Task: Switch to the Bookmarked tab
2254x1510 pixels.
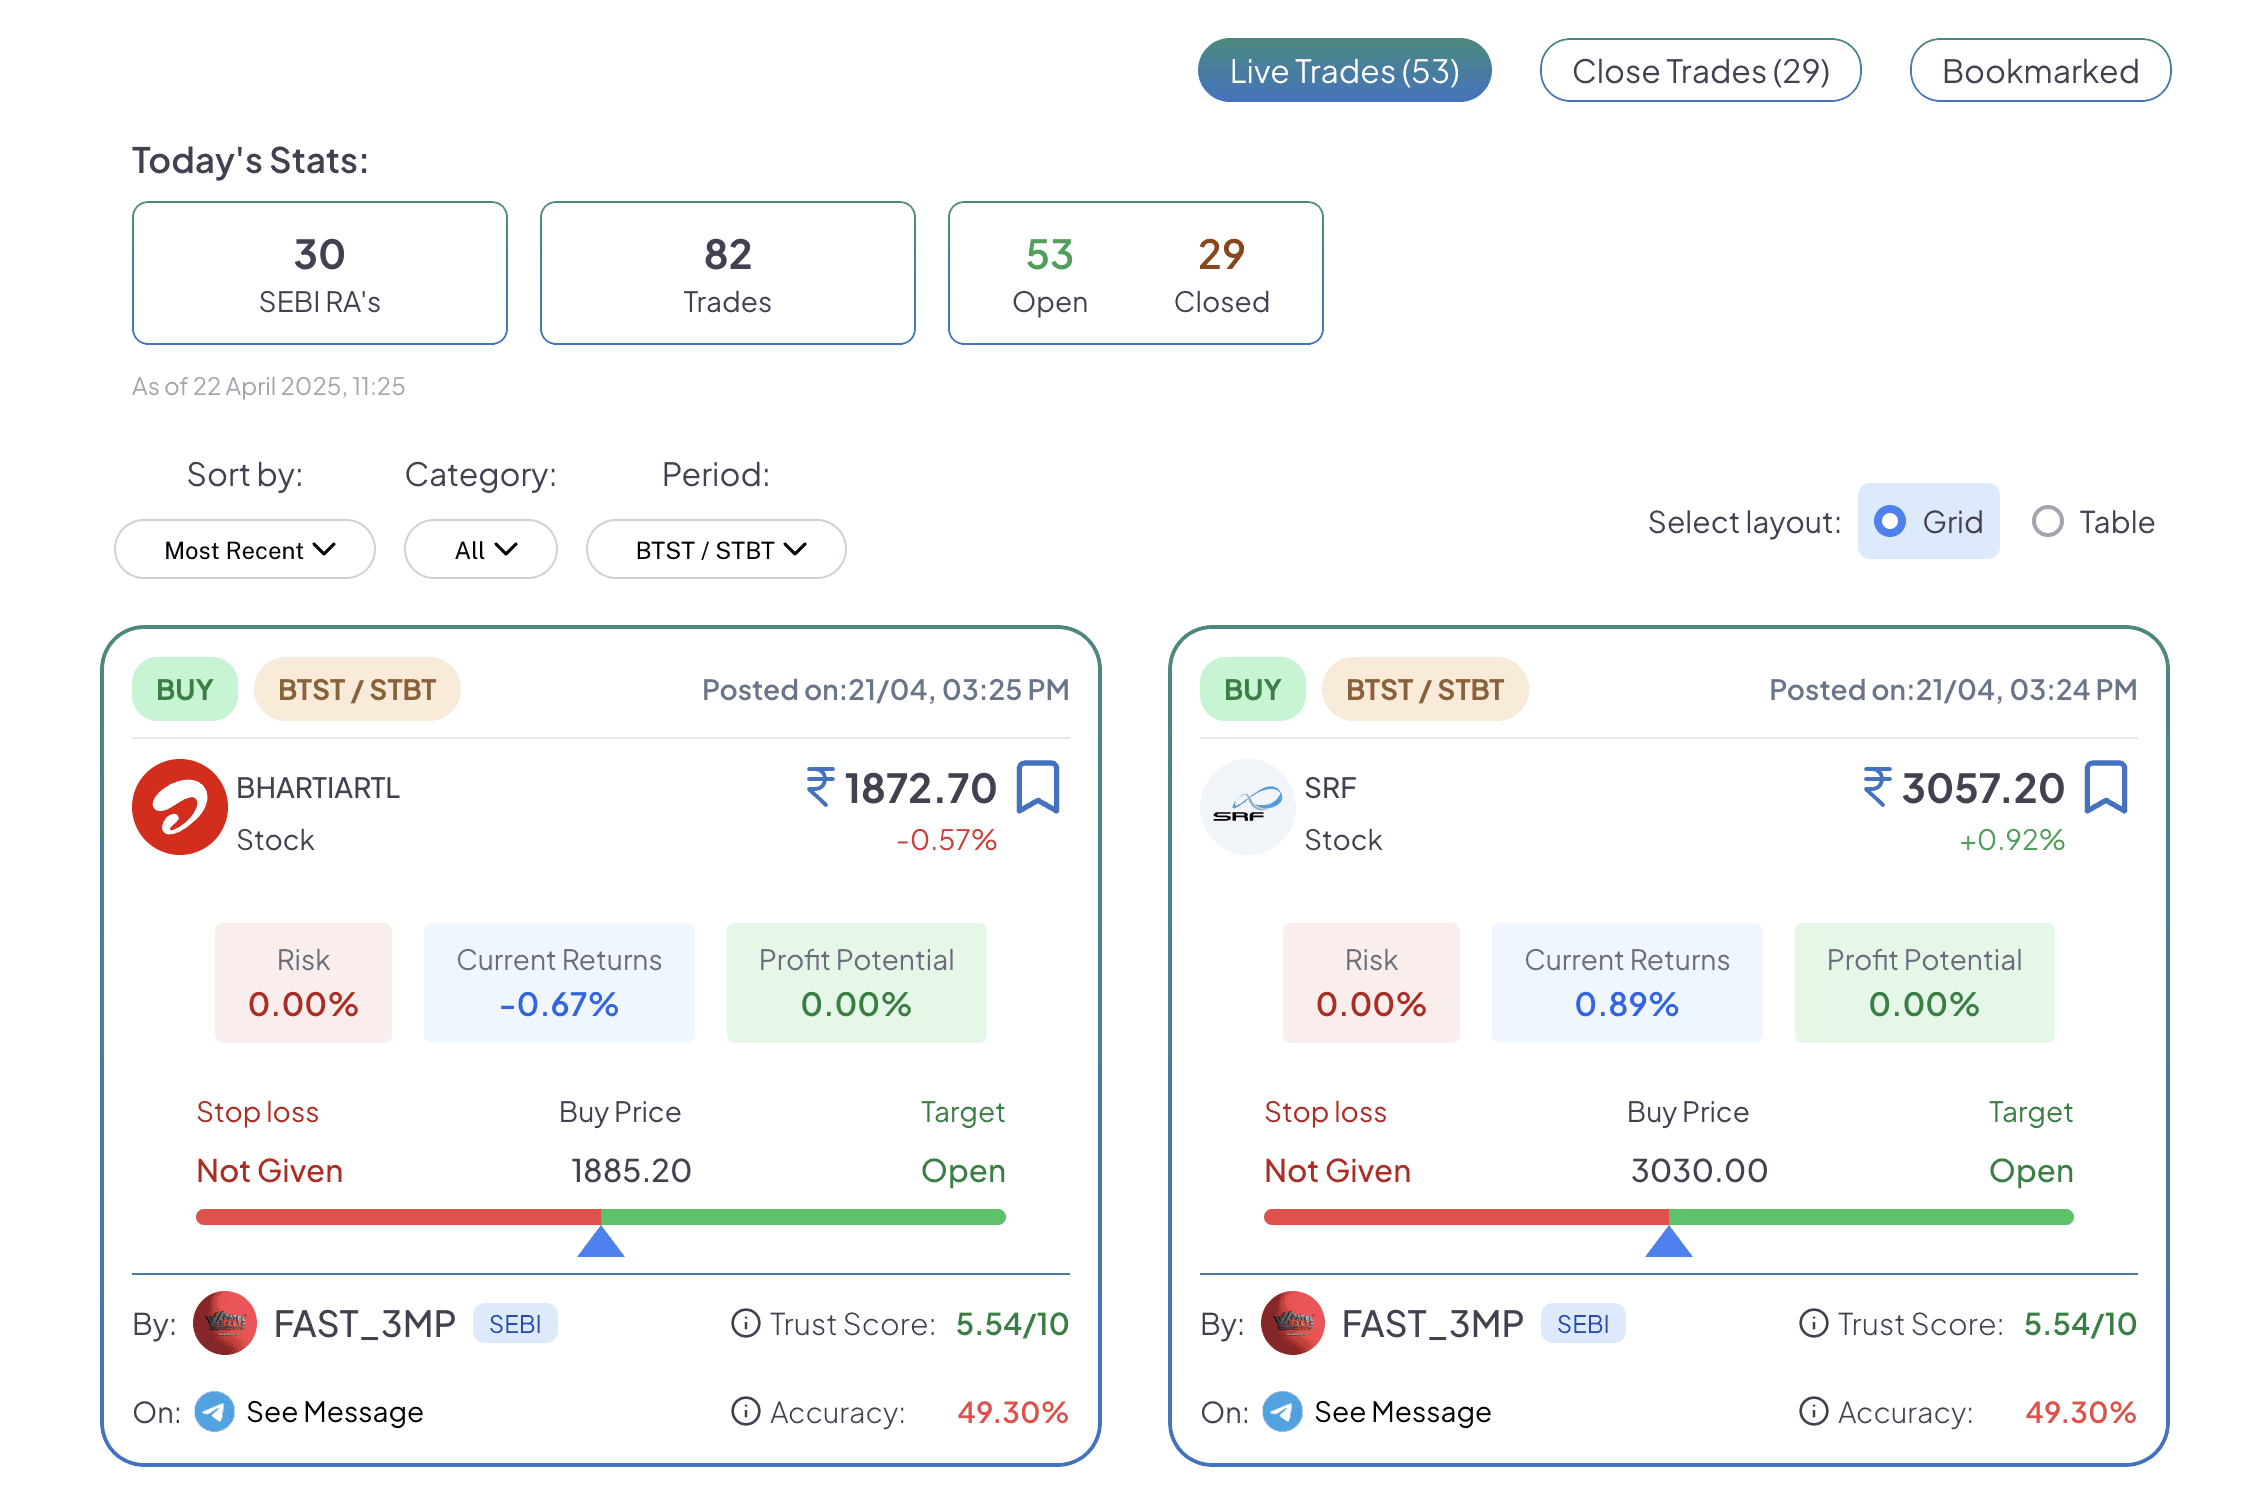Action: pos(2040,70)
